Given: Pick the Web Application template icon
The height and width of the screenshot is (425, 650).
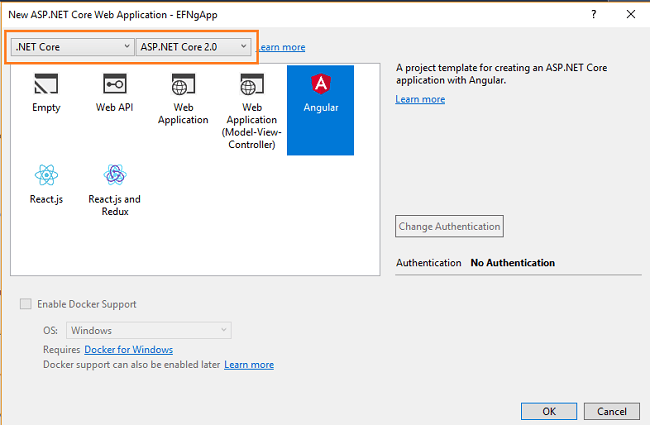Looking at the screenshot, I should 183,84.
